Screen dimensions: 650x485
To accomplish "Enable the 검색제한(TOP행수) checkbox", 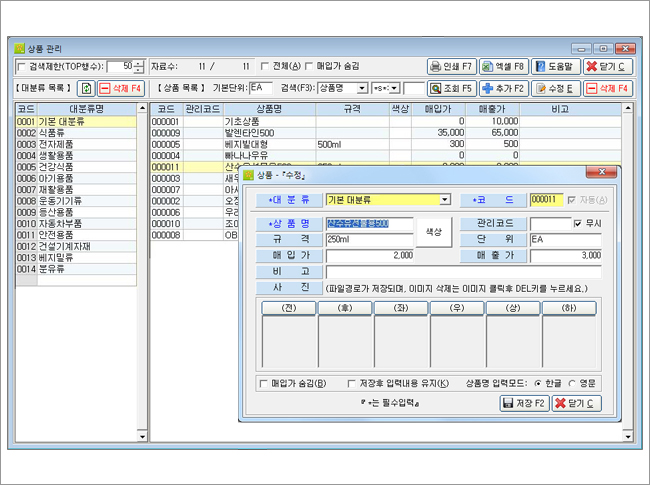I will pos(21,66).
